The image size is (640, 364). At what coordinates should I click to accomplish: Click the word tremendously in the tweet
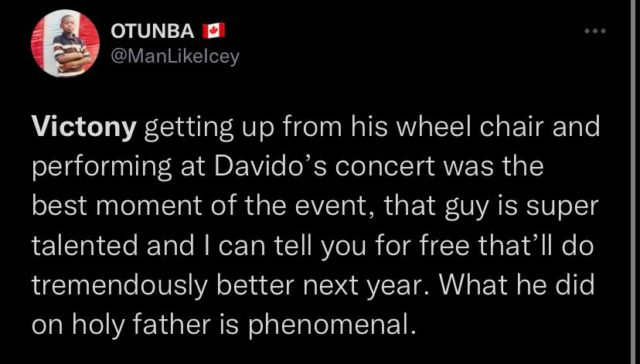120,286
